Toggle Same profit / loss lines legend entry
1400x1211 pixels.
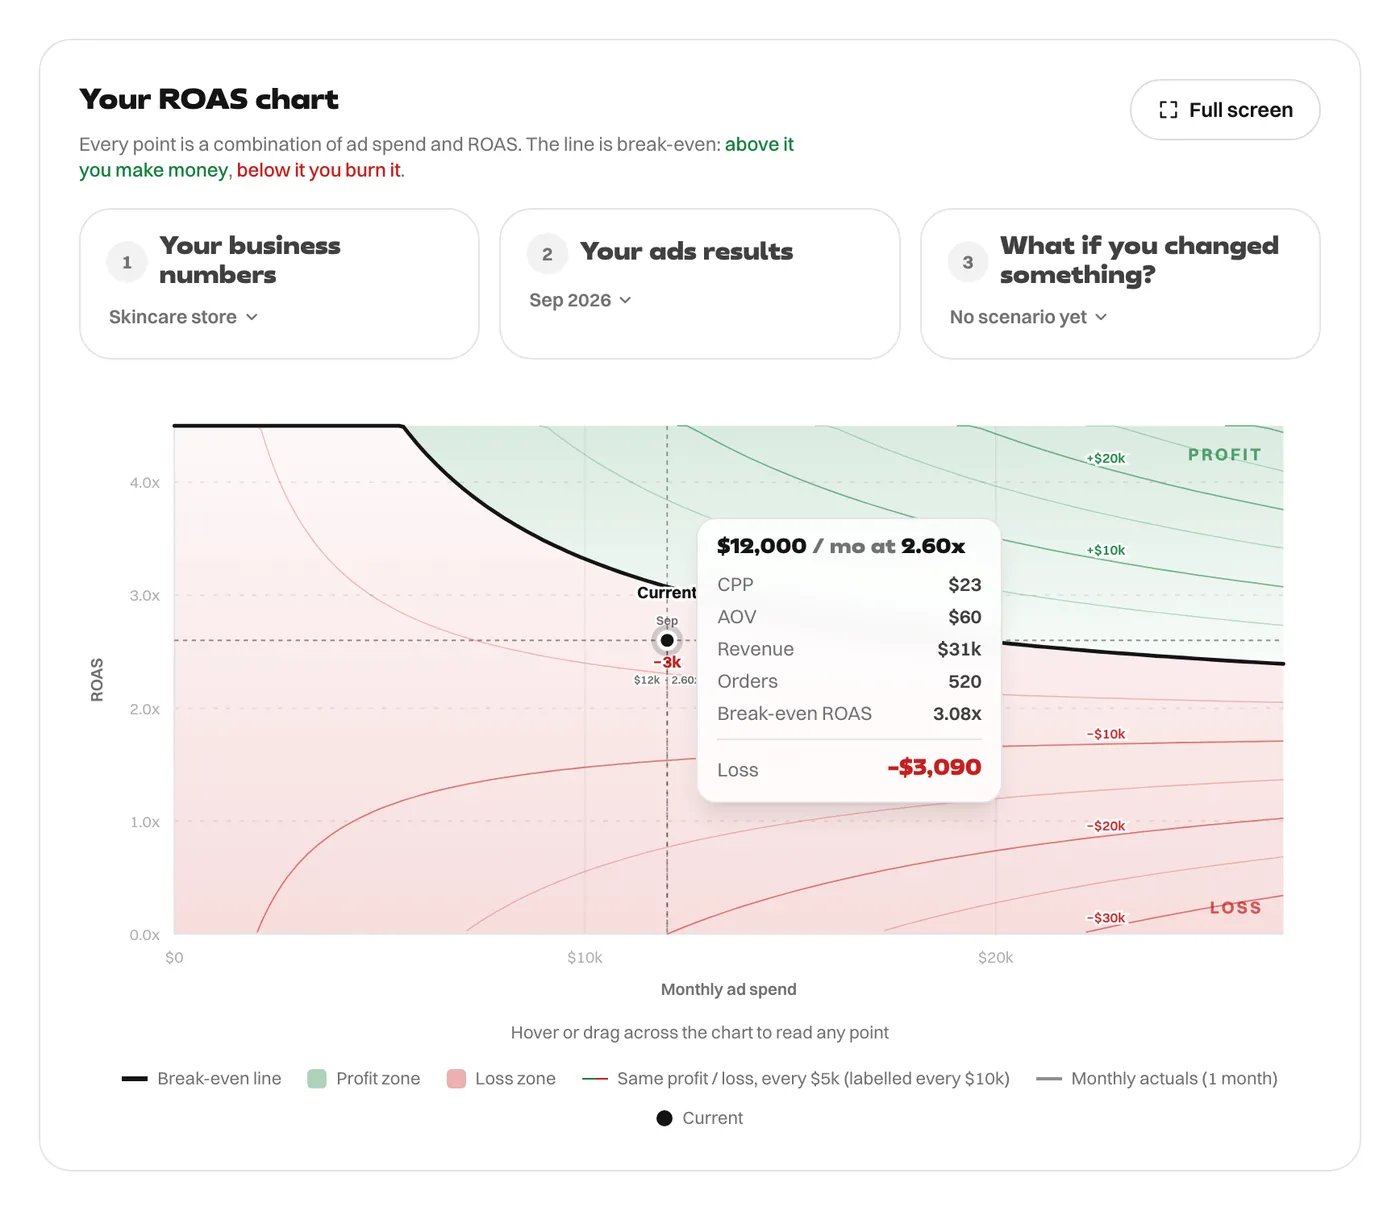[796, 1079]
